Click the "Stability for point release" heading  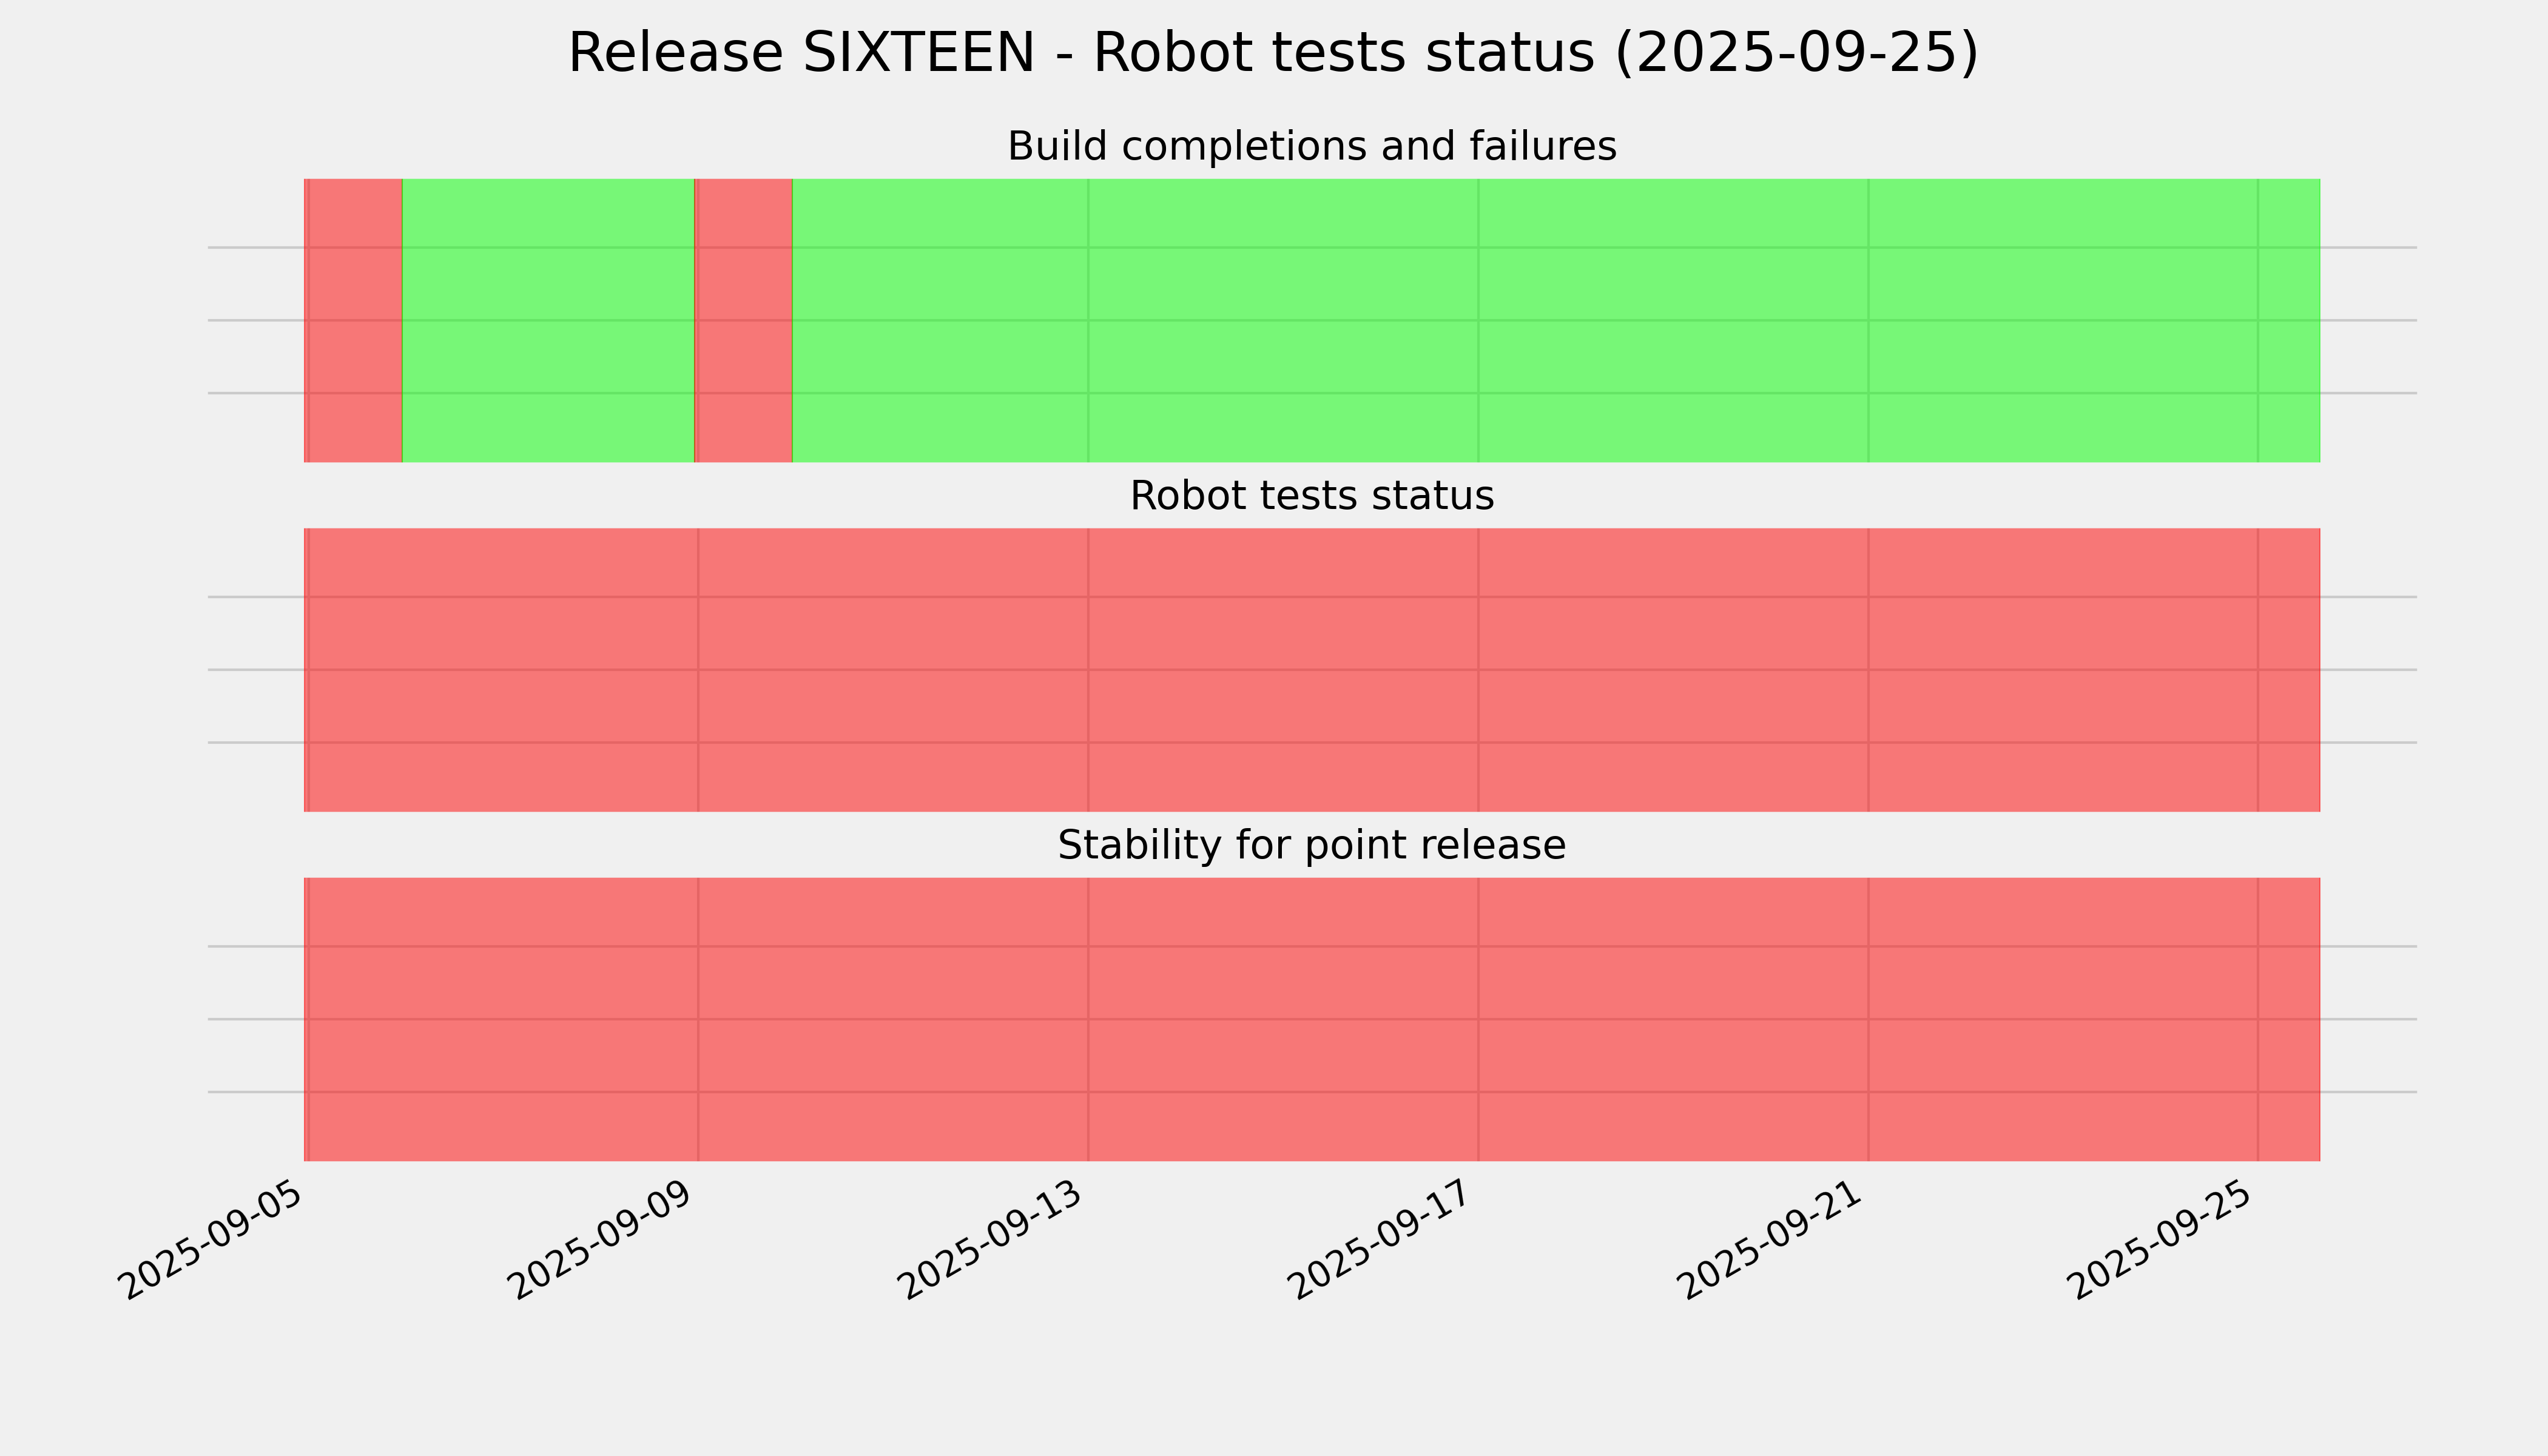click(x=1311, y=846)
